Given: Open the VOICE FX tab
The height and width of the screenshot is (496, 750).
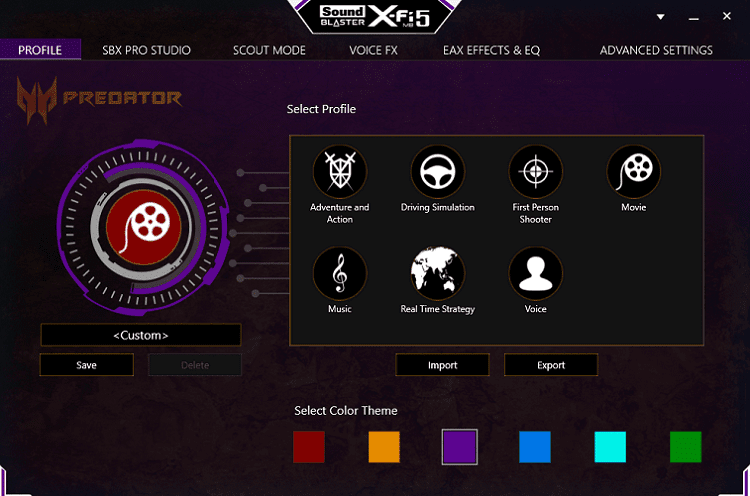Looking at the screenshot, I should tap(374, 50).
